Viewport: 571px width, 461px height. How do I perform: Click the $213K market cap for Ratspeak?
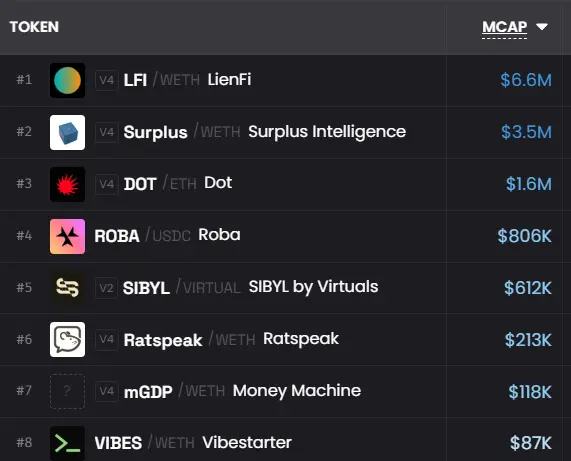[528, 340]
